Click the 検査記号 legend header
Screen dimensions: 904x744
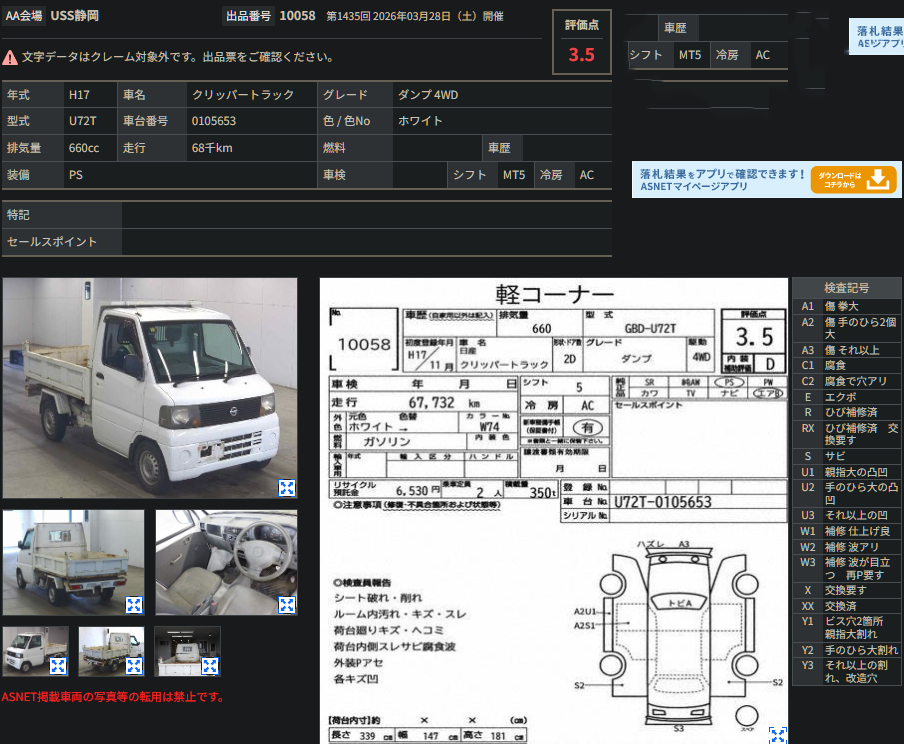click(x=846, y=288)
